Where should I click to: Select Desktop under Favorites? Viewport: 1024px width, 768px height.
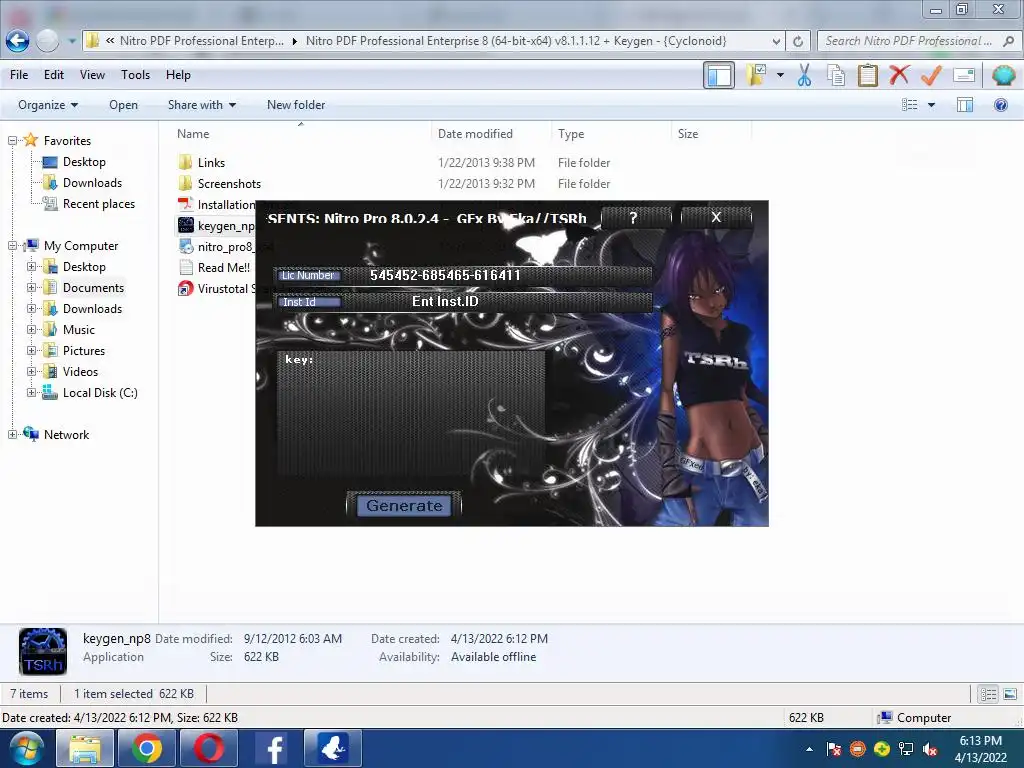[84, 161]
